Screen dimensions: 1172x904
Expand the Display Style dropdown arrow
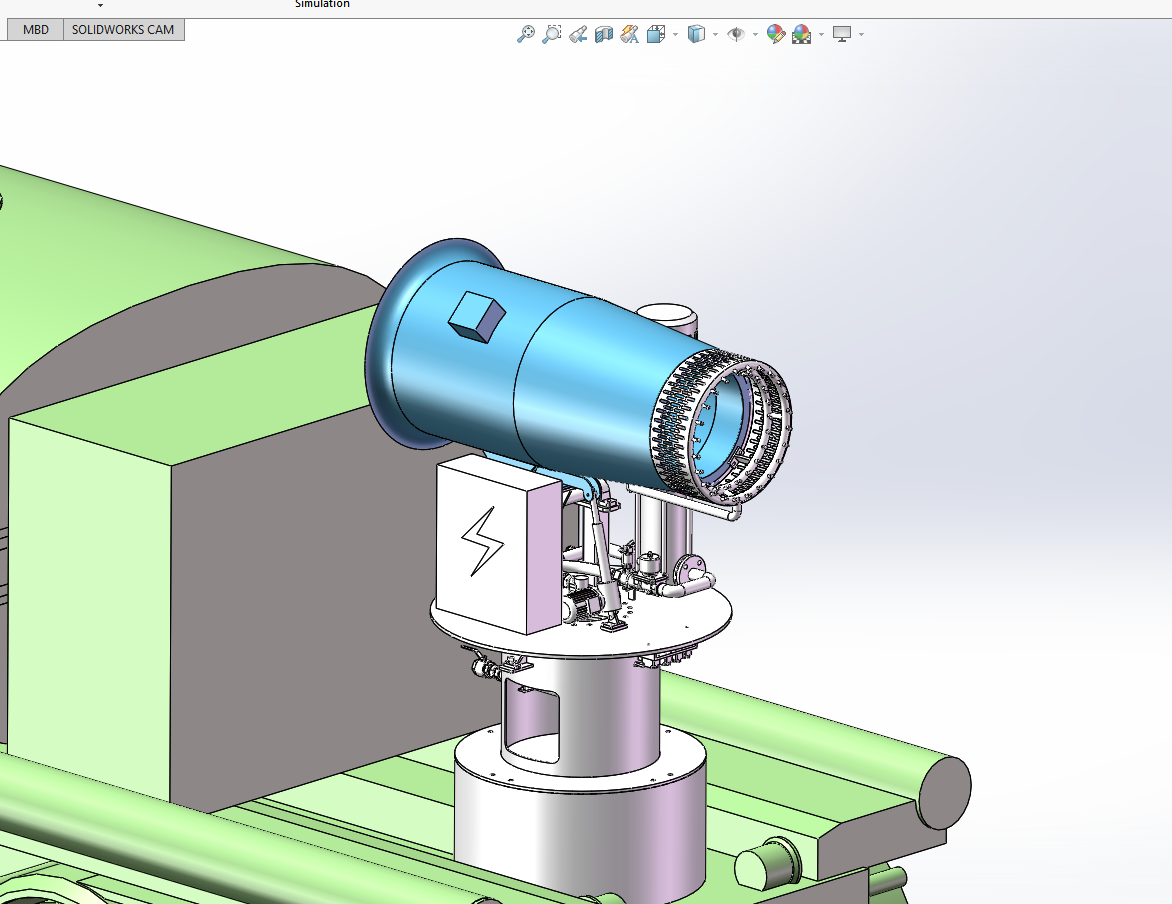tap(715, 35)
